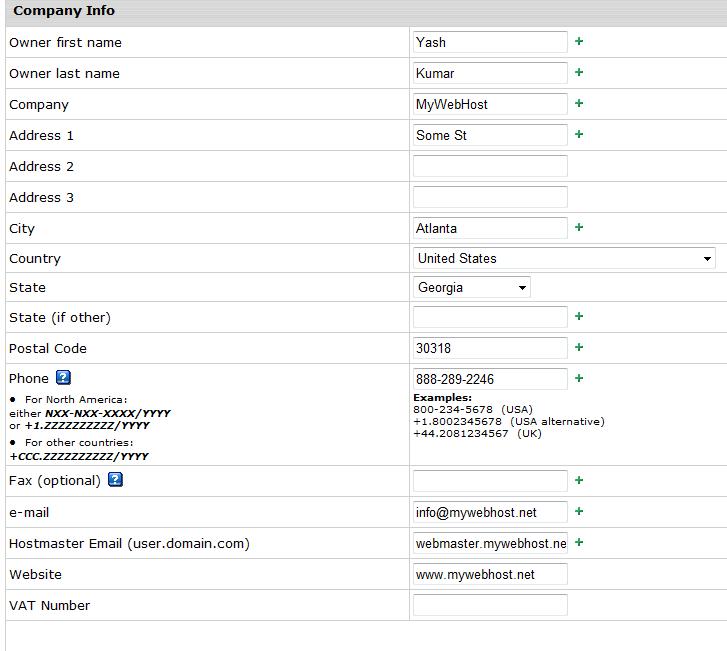Open the Country dropdown showing United States
The image size is (727, 651).
coord(564,258)
